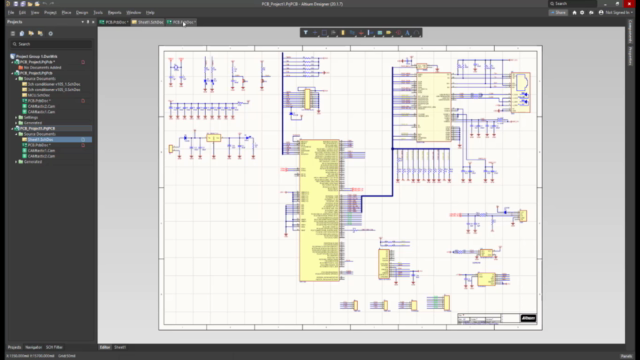
Task: Select the filter tool in the active bar
Action: tap(306, 33)
